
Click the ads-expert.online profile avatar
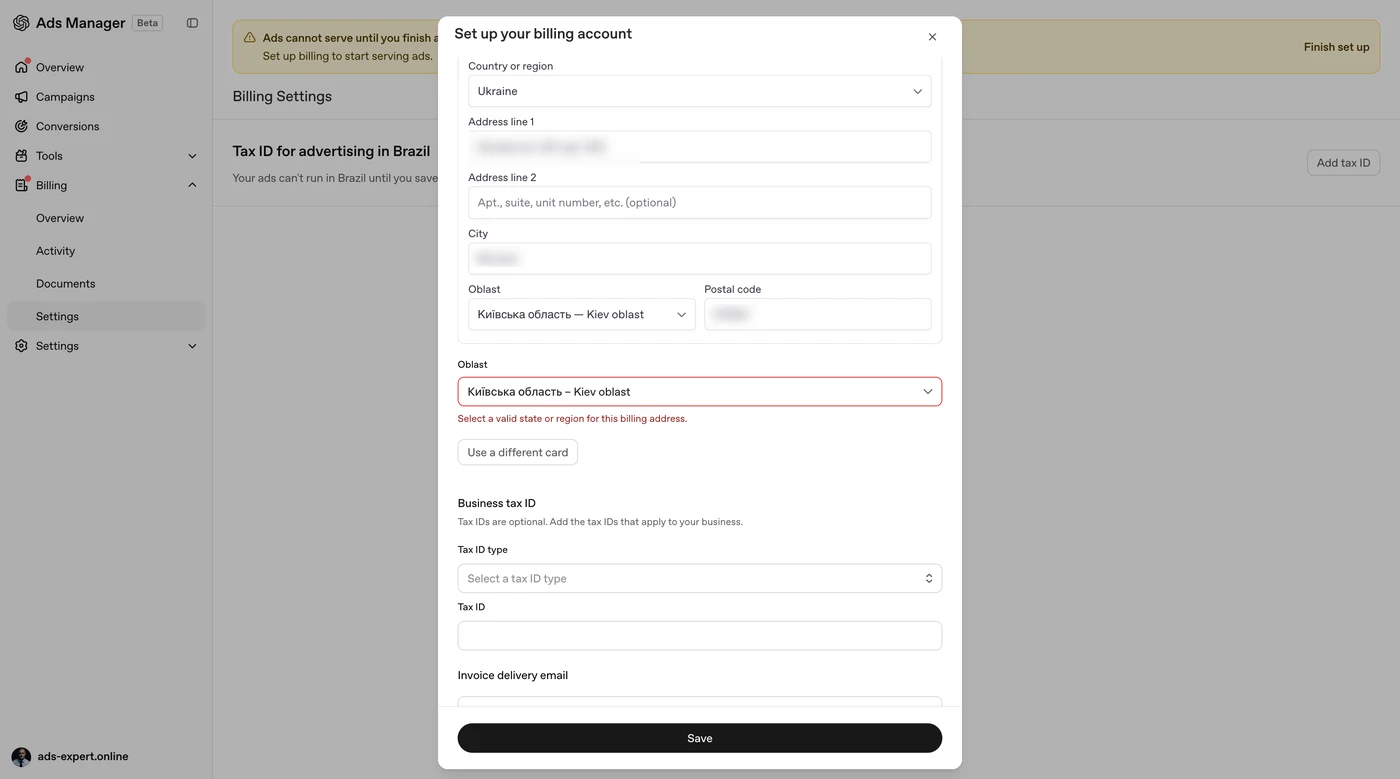(21, 757)
